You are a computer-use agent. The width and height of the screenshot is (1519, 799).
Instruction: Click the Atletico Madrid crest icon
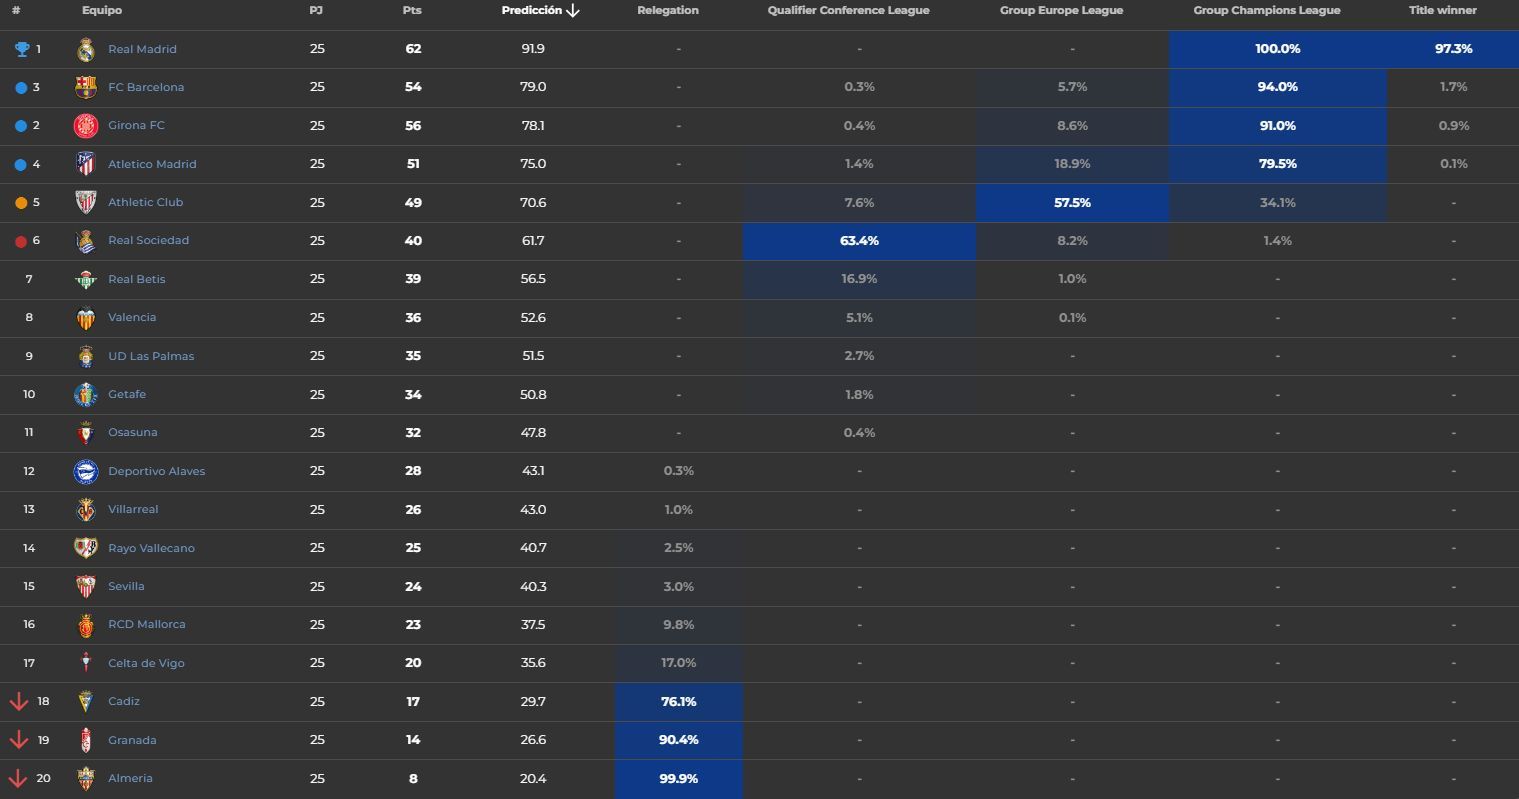click(x=86, y=164)
